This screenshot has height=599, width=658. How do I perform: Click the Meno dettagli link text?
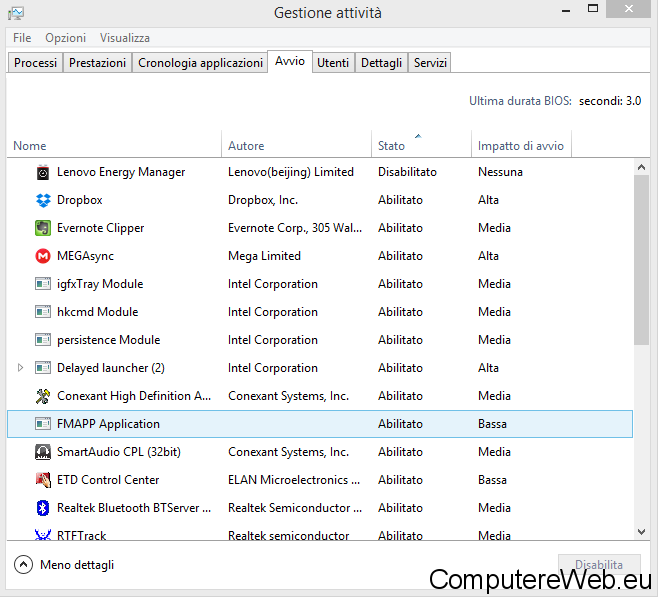[x=77, y=565]
